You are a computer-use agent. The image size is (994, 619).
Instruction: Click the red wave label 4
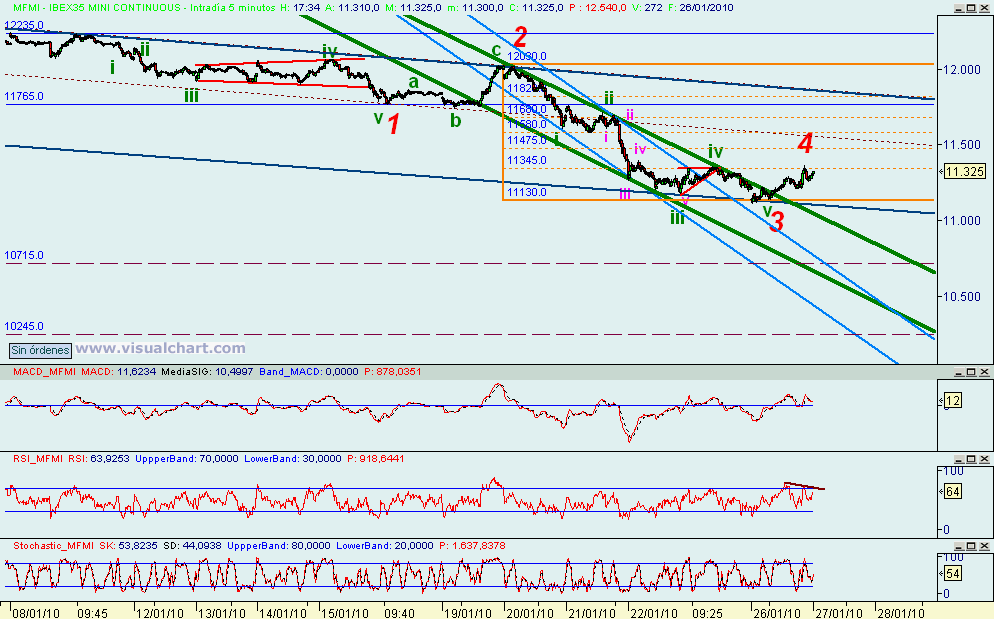tap(805, 143)
